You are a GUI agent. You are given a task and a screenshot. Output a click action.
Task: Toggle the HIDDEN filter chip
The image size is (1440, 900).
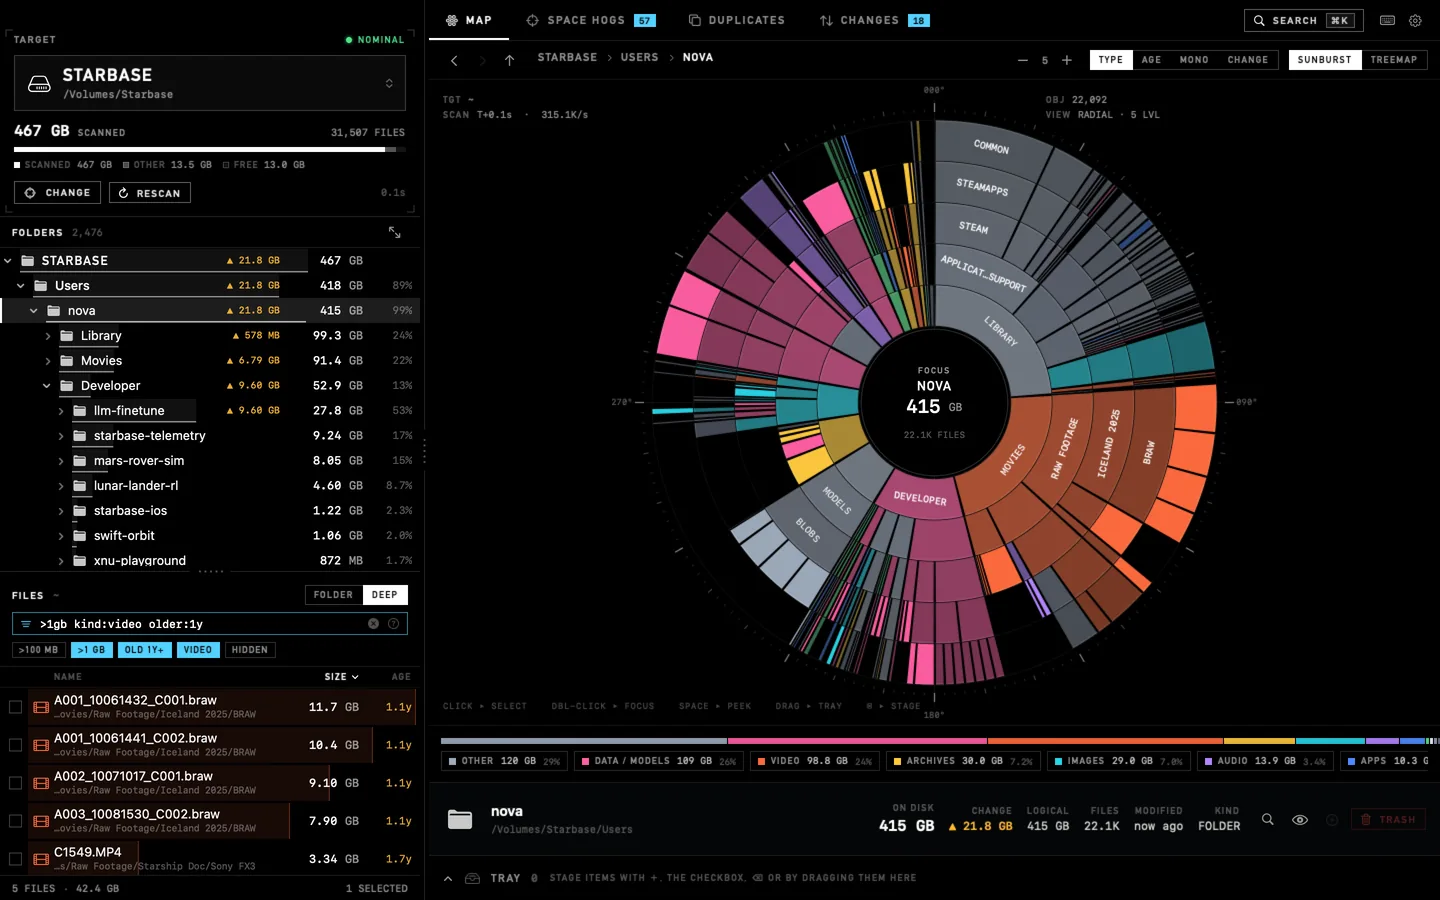(250, 650)
